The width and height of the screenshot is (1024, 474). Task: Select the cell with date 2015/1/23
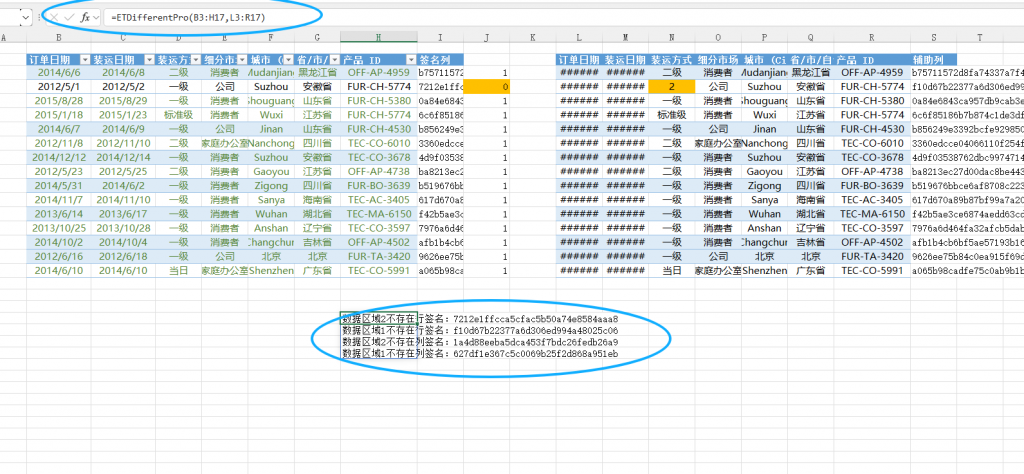point(123,115)
